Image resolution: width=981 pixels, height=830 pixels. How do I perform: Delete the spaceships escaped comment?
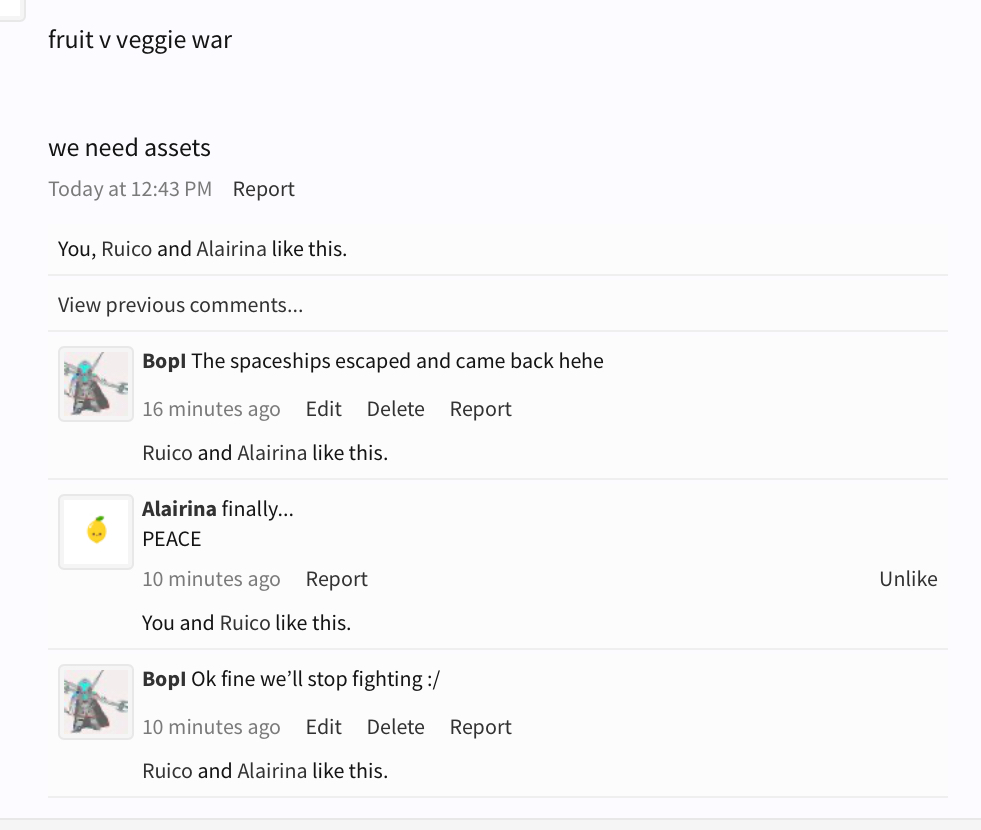(395, 408)
